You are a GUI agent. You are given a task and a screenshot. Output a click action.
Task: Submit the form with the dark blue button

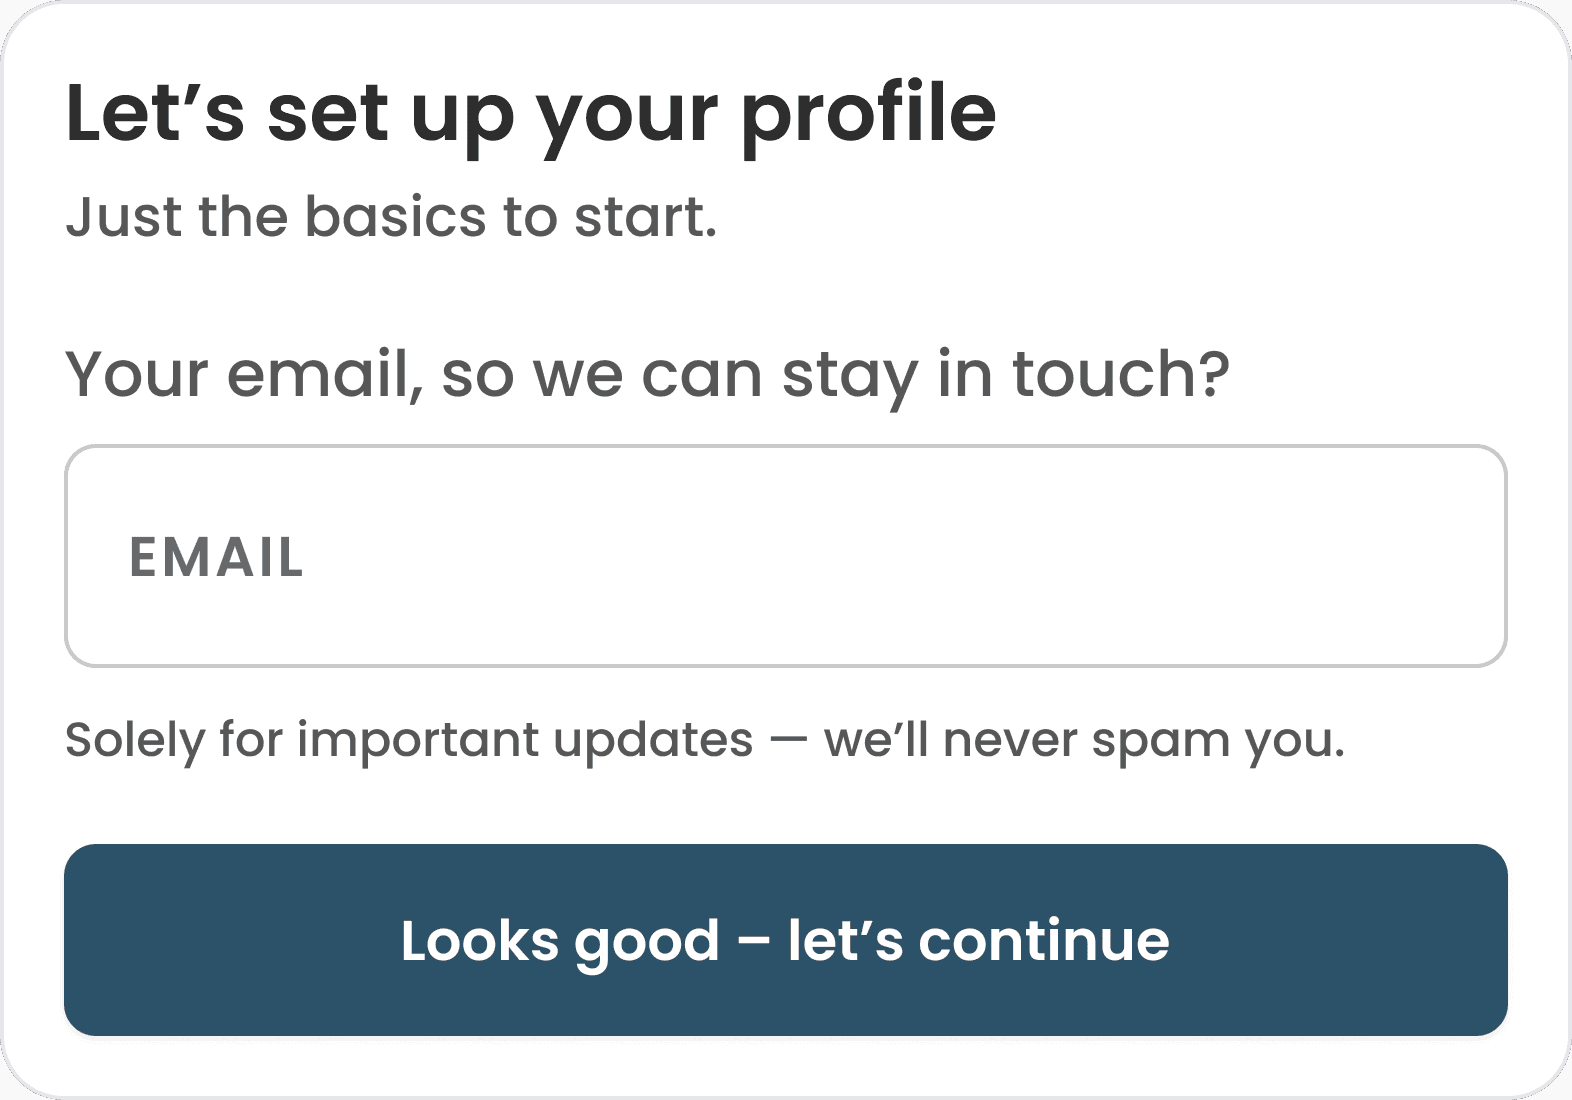785,940
